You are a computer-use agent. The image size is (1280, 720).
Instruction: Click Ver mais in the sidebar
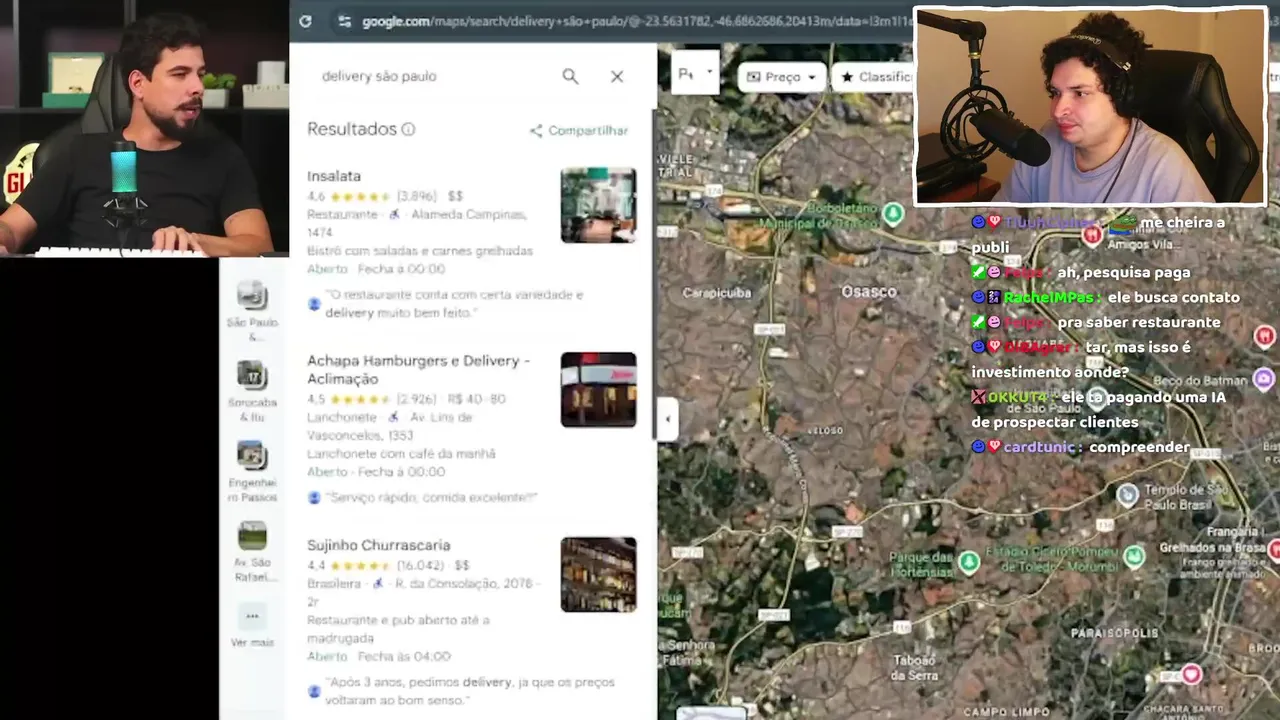pyautogui.click(x=252, y=625)
